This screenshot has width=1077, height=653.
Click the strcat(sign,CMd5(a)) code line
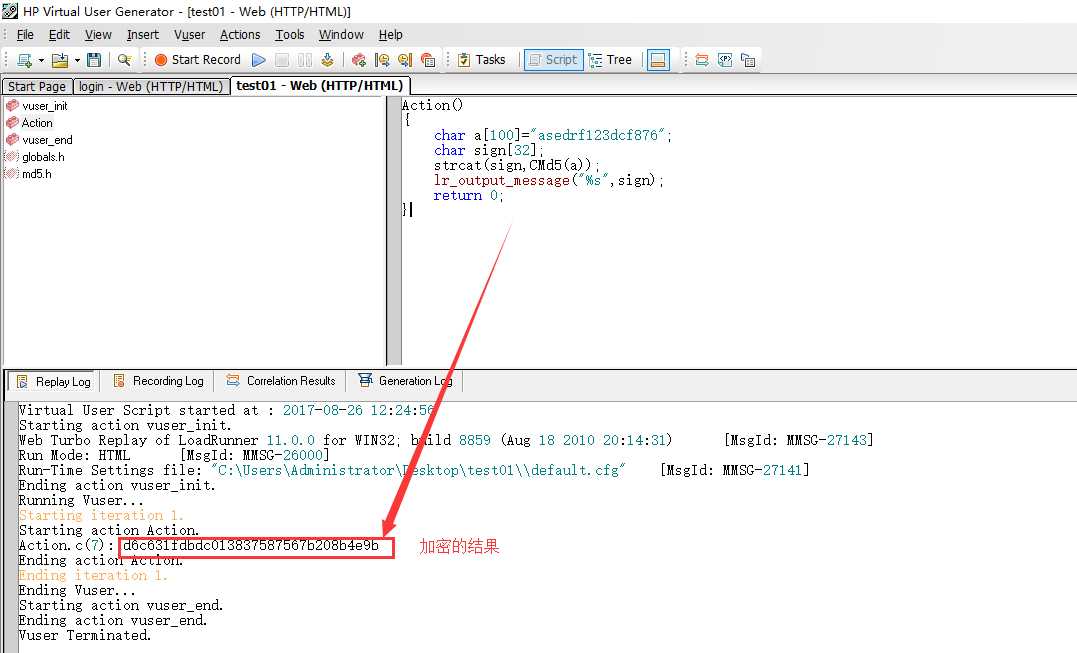click(517, 165)
